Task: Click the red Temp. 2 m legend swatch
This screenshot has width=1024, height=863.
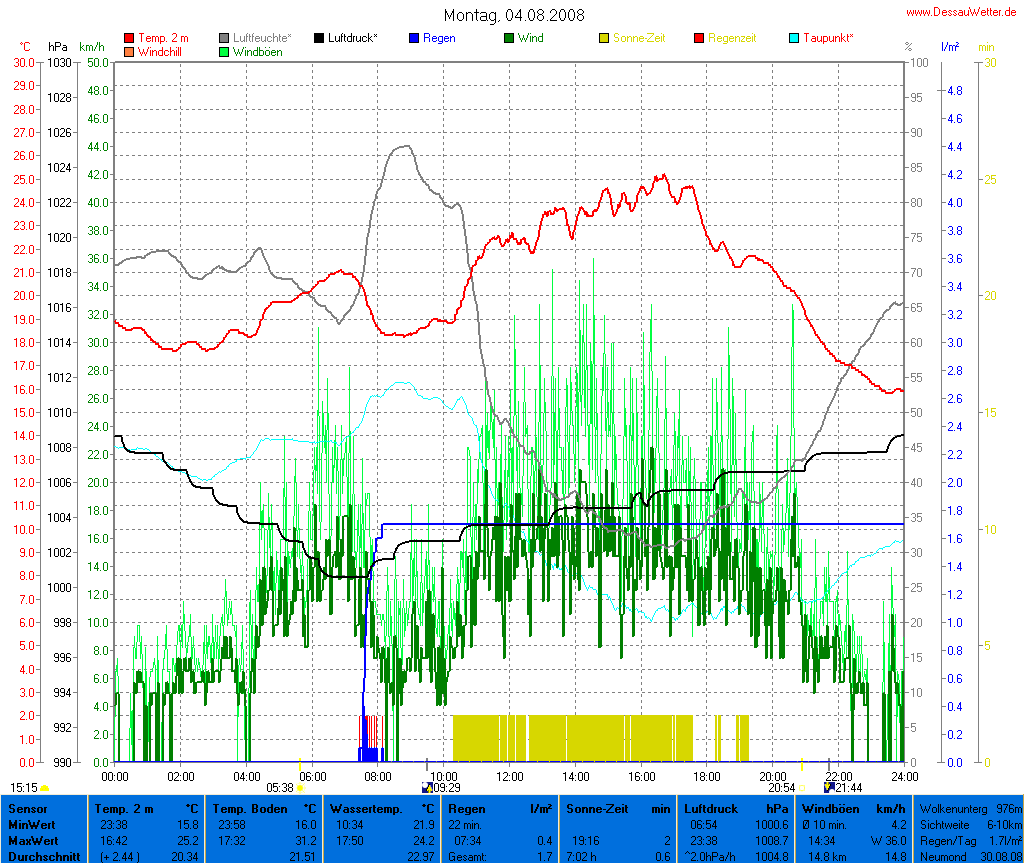Action: (129, 38)
